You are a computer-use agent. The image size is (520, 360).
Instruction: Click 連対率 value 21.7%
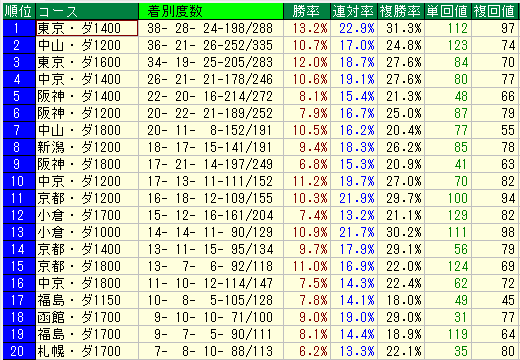pos(354,232)
